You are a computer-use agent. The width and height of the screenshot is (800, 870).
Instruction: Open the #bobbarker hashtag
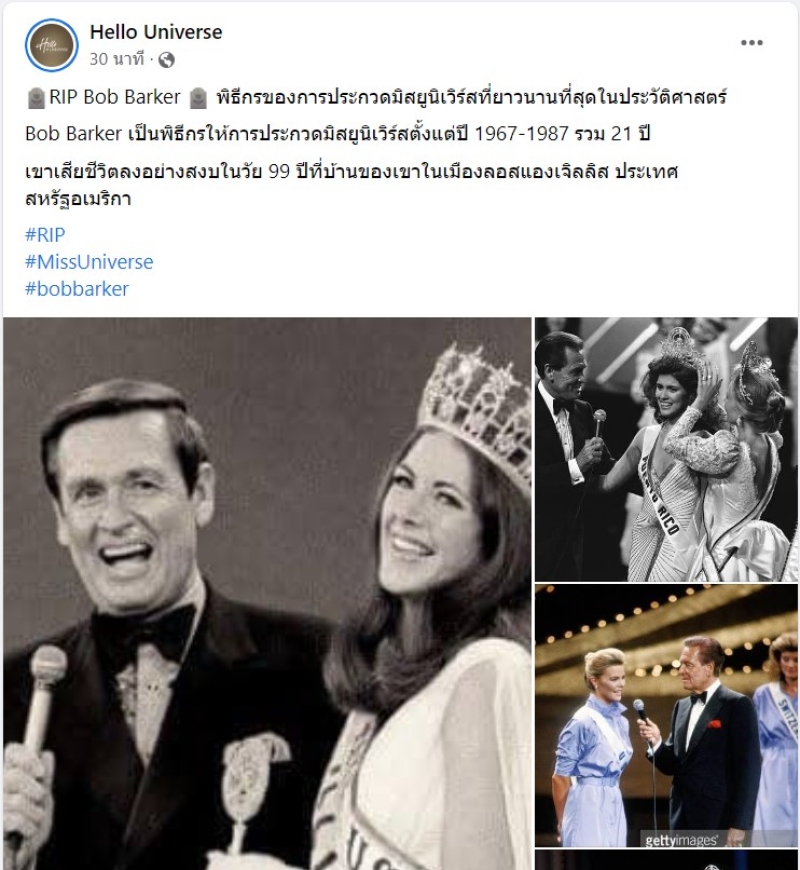[77, 289]
